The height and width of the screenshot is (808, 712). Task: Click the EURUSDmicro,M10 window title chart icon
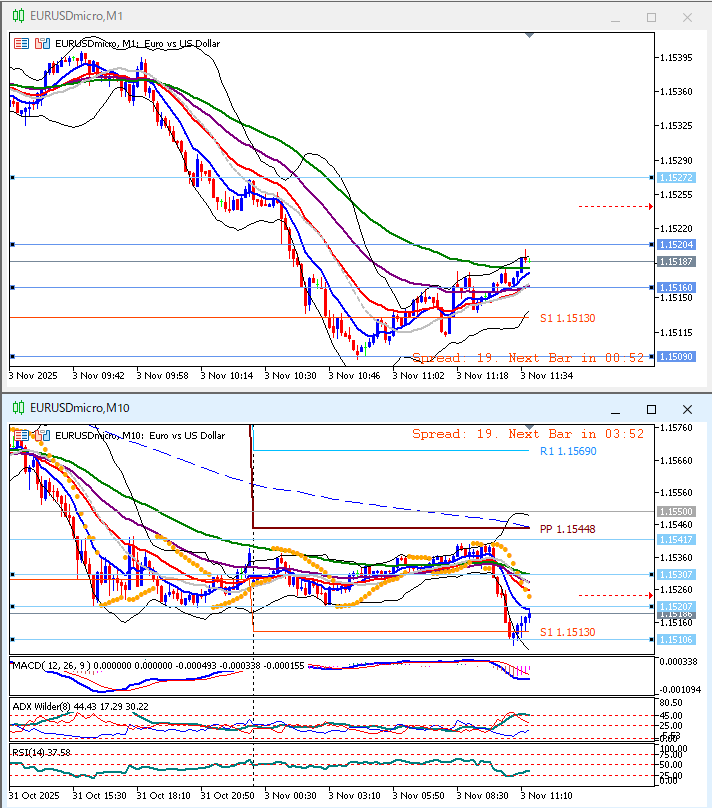[18, 408]
